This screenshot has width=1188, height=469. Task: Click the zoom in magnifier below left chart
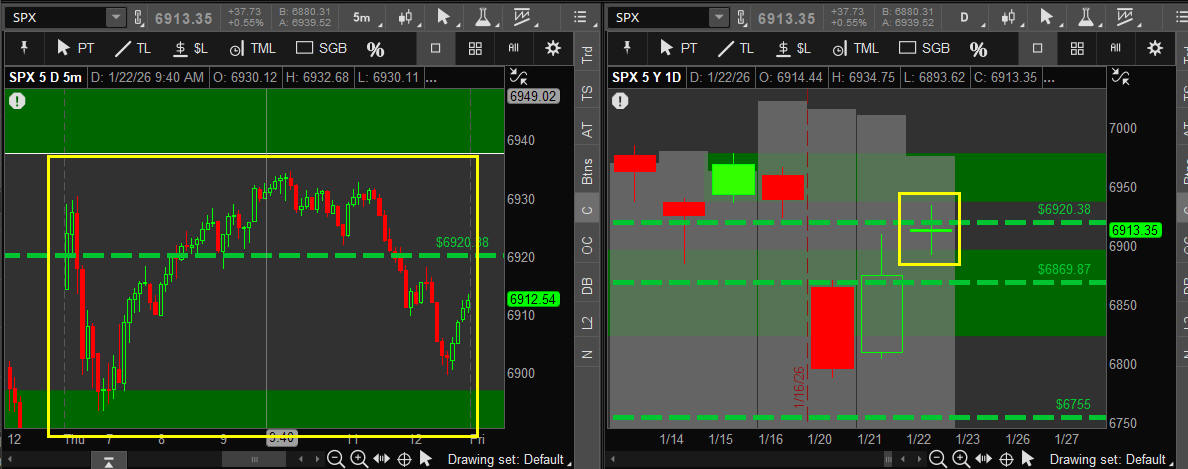point(359,459)
